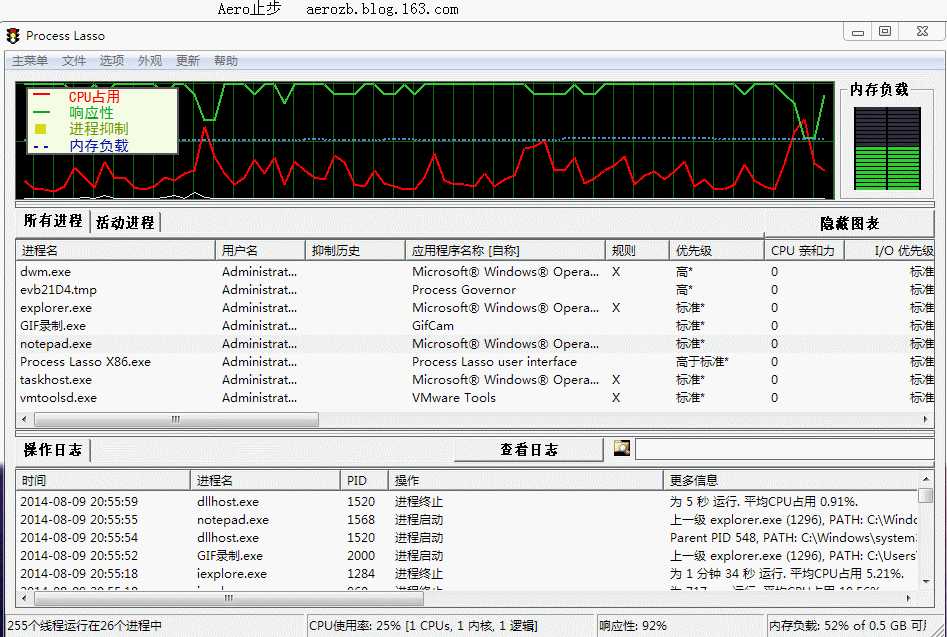
Task: Open the 帮助 menu
Action: click(x=226, y=60)
